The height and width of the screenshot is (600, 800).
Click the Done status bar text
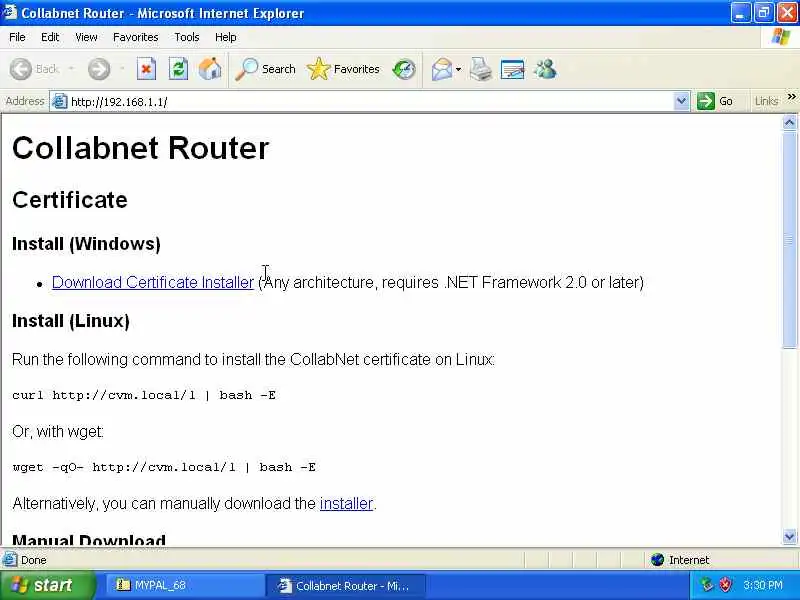coord(34,560)
